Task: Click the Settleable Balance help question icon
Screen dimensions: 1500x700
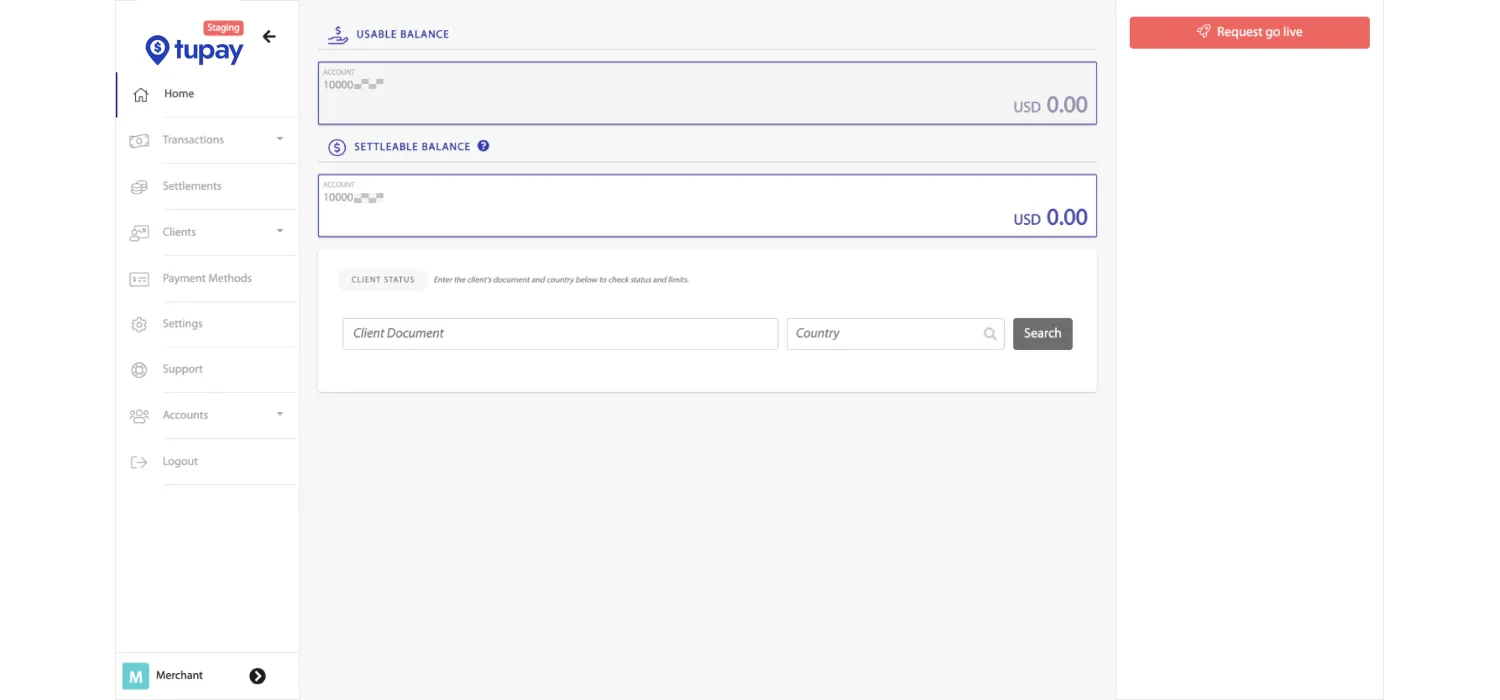Action: 483,146
